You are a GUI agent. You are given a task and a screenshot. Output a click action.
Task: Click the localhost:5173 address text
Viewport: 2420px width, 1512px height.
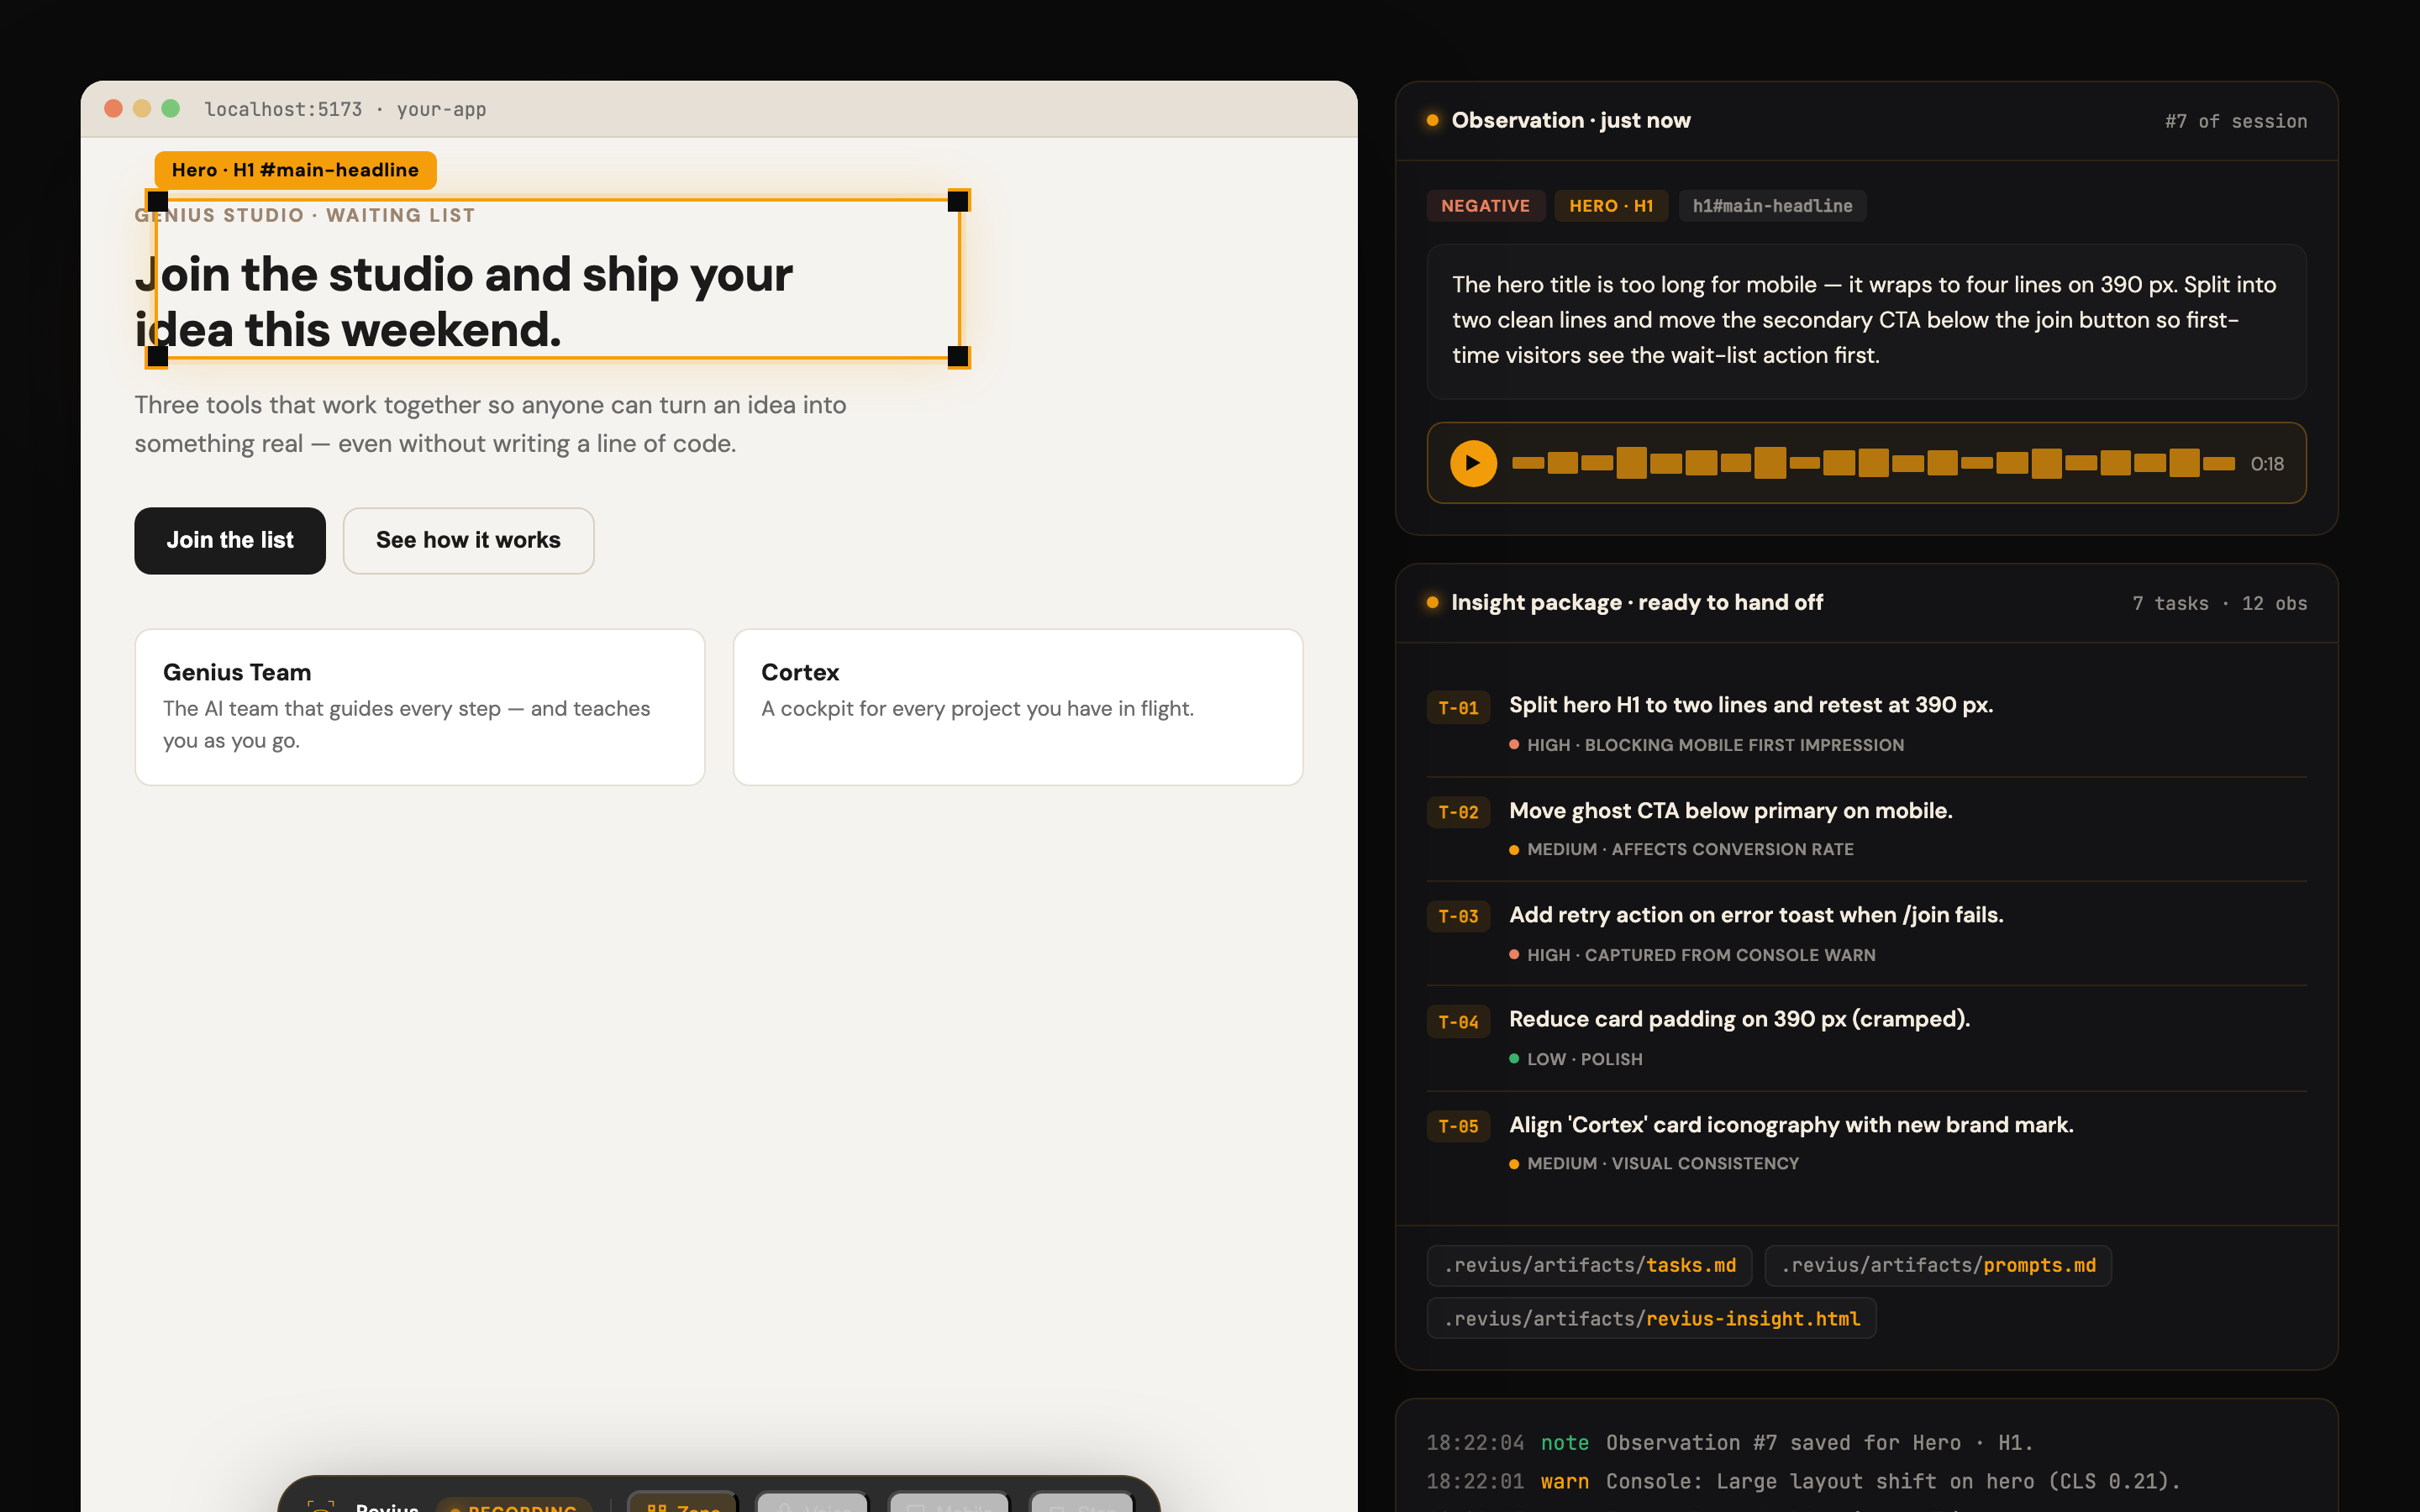(x=283, y=109)
